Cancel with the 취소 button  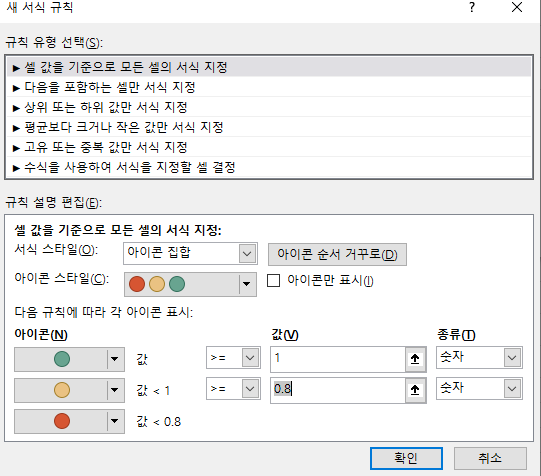click(490, 458)
